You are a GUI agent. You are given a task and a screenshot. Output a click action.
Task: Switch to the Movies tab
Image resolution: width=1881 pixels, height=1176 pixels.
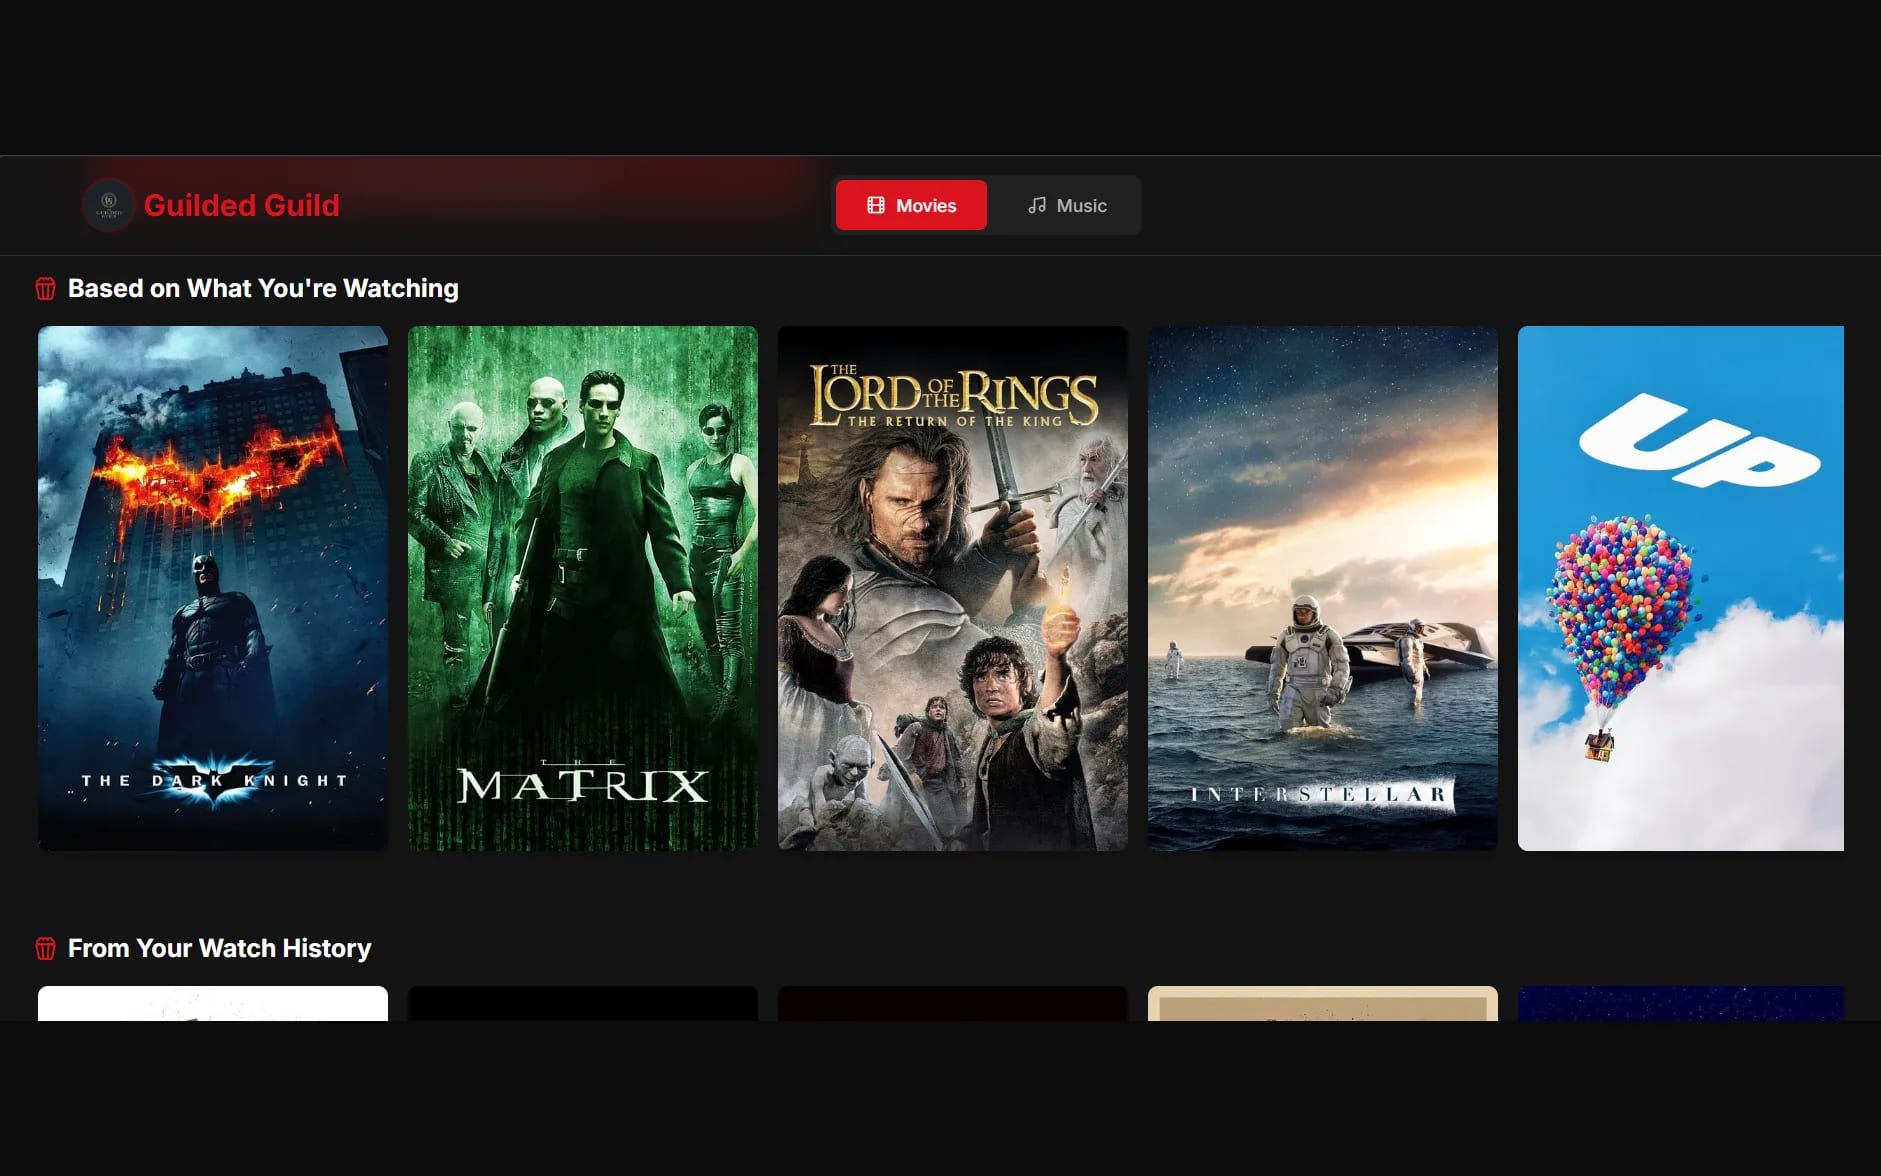[911, 205]
